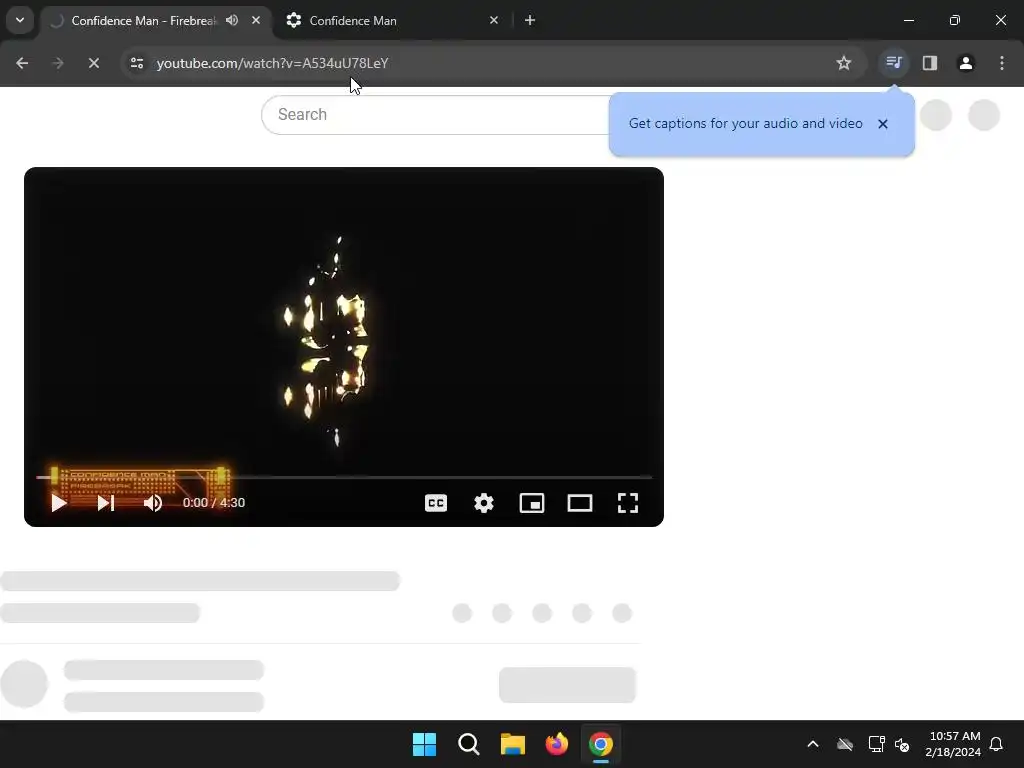
Task: Enable theater mode in the player
Action: [580, 503]
